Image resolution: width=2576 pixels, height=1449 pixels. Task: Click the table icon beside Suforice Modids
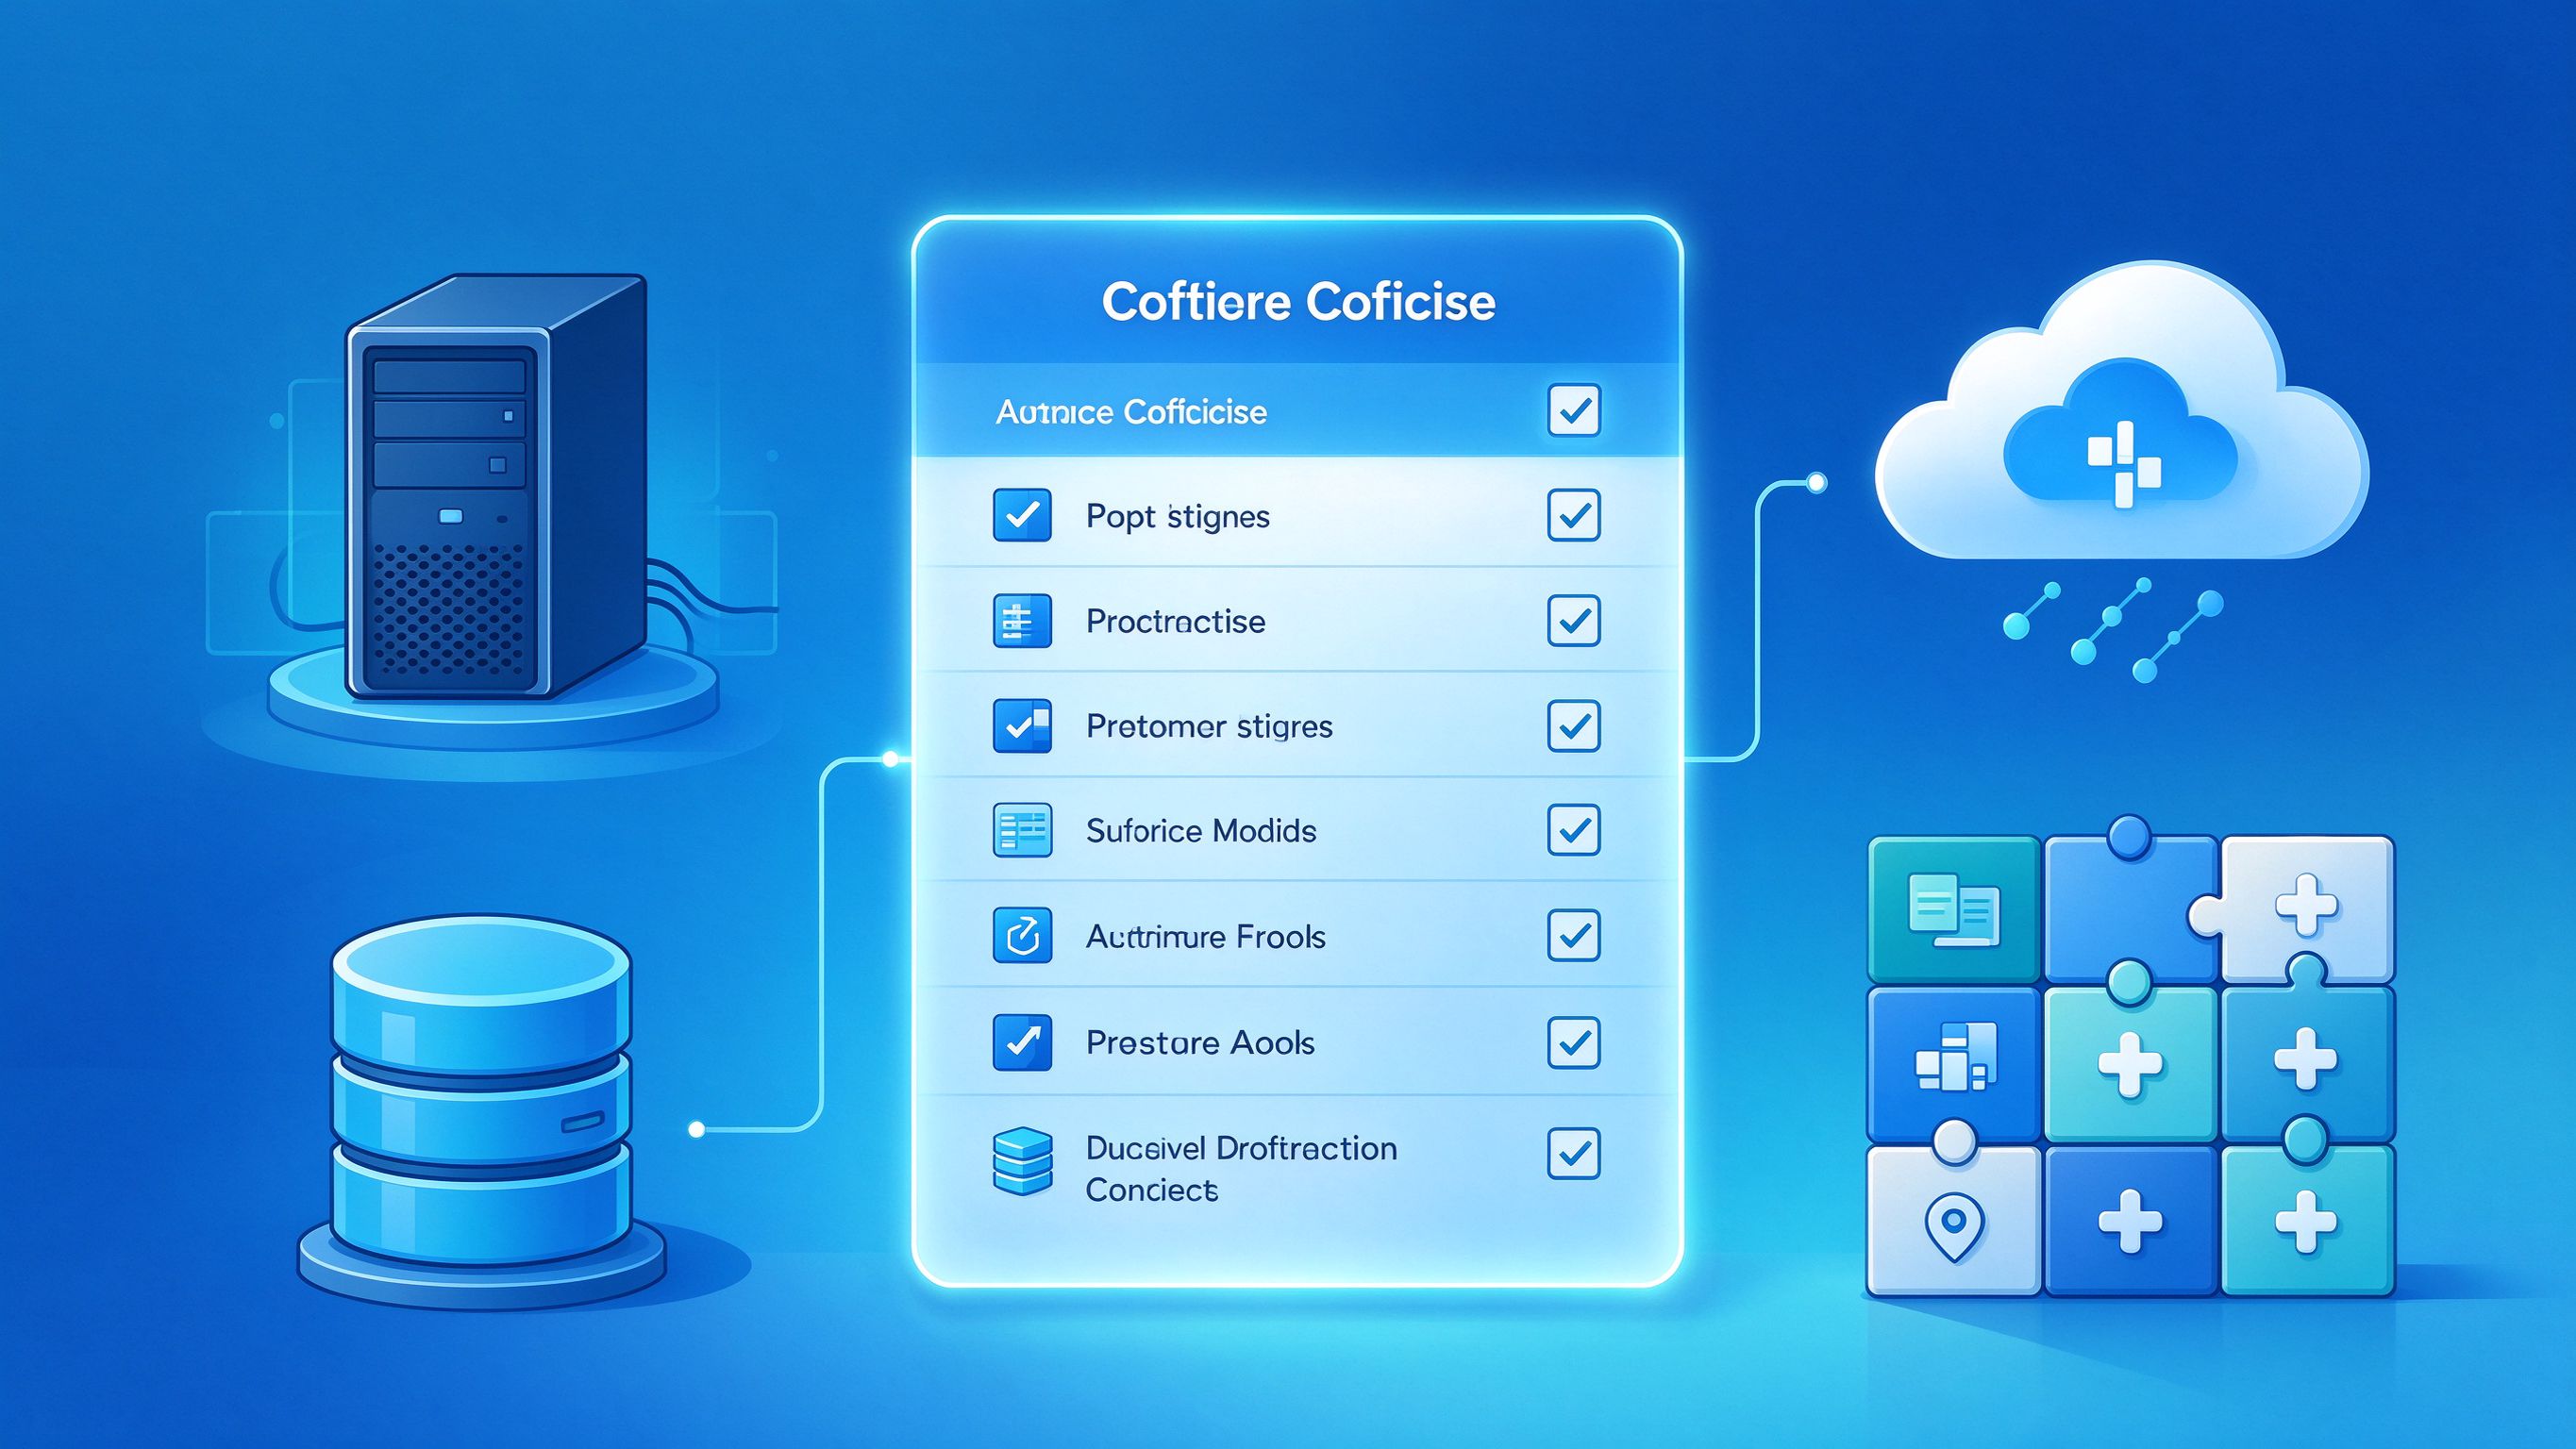coord(1022,830)
